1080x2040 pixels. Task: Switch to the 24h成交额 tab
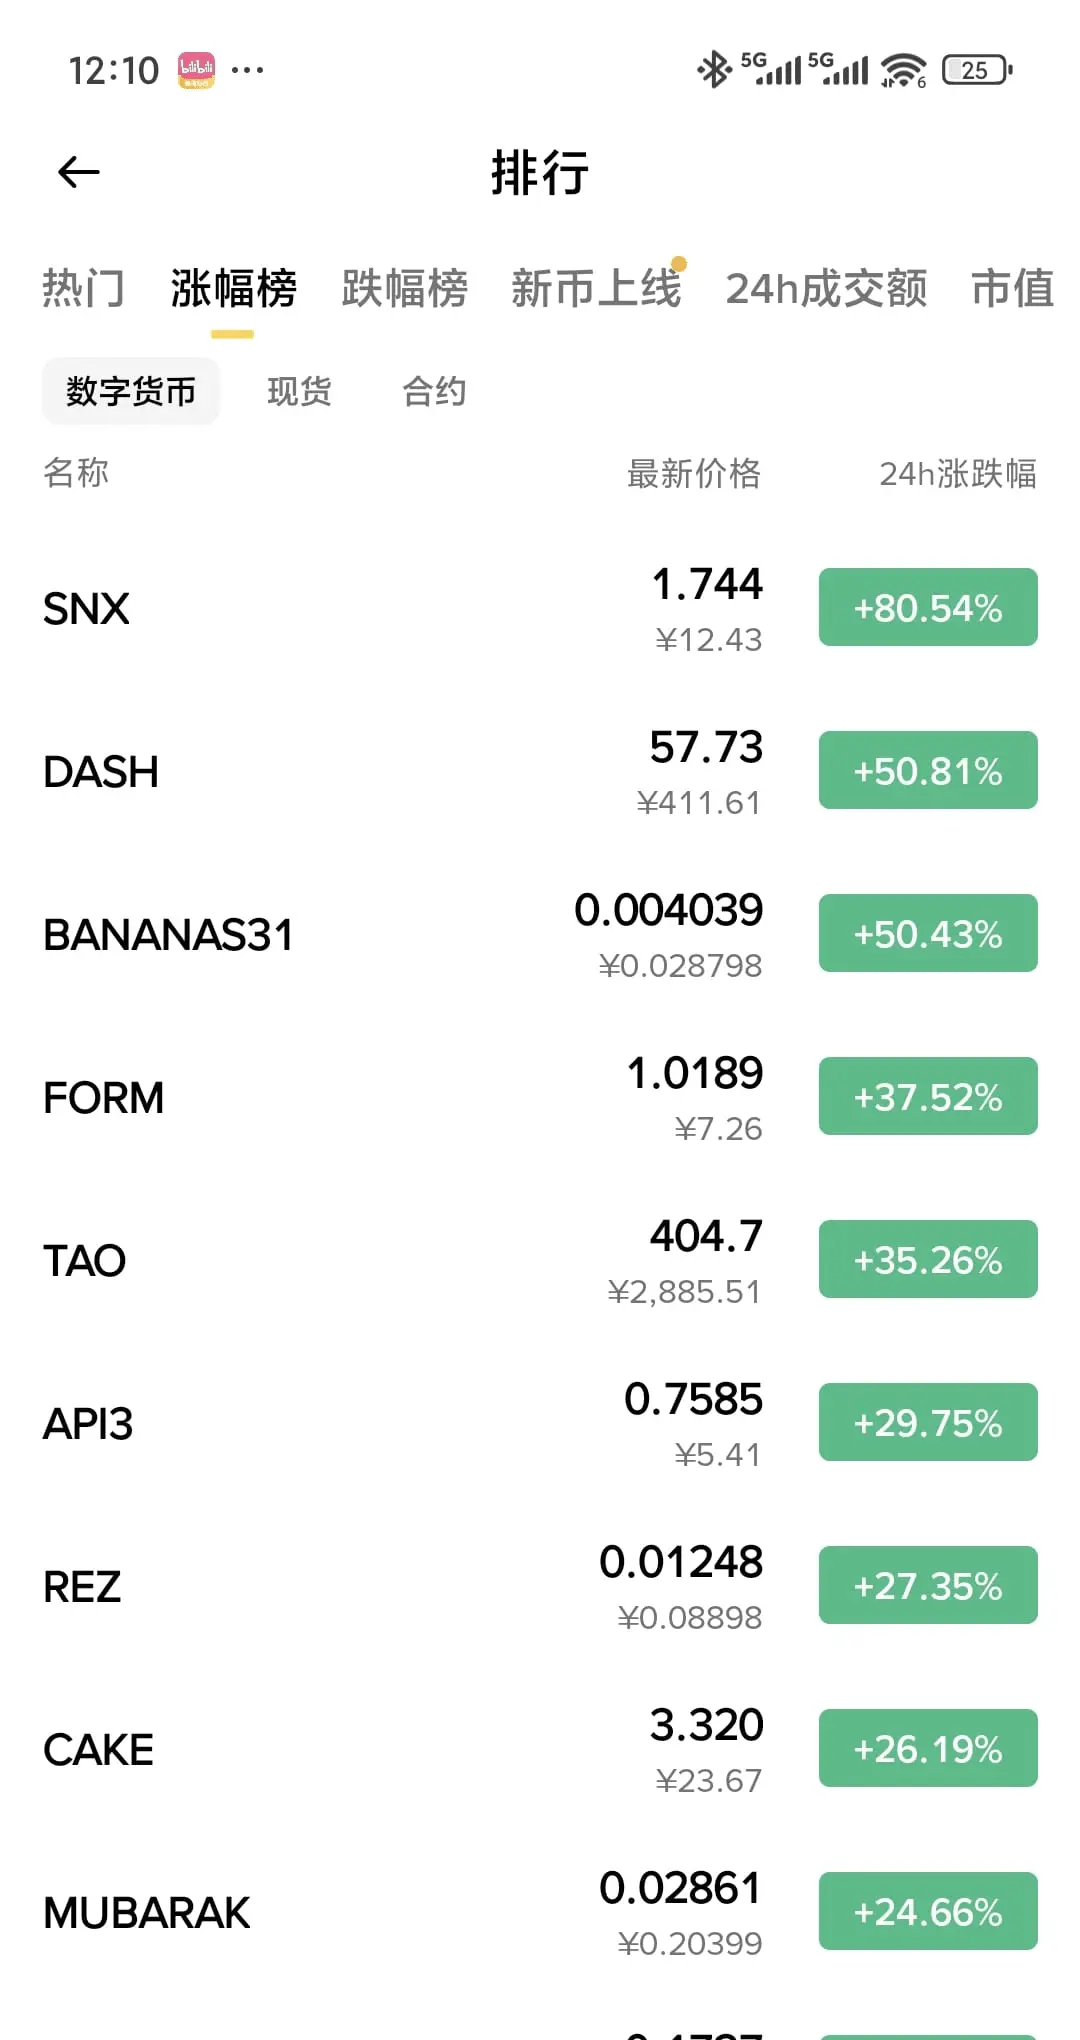click(x=826, y=288)
